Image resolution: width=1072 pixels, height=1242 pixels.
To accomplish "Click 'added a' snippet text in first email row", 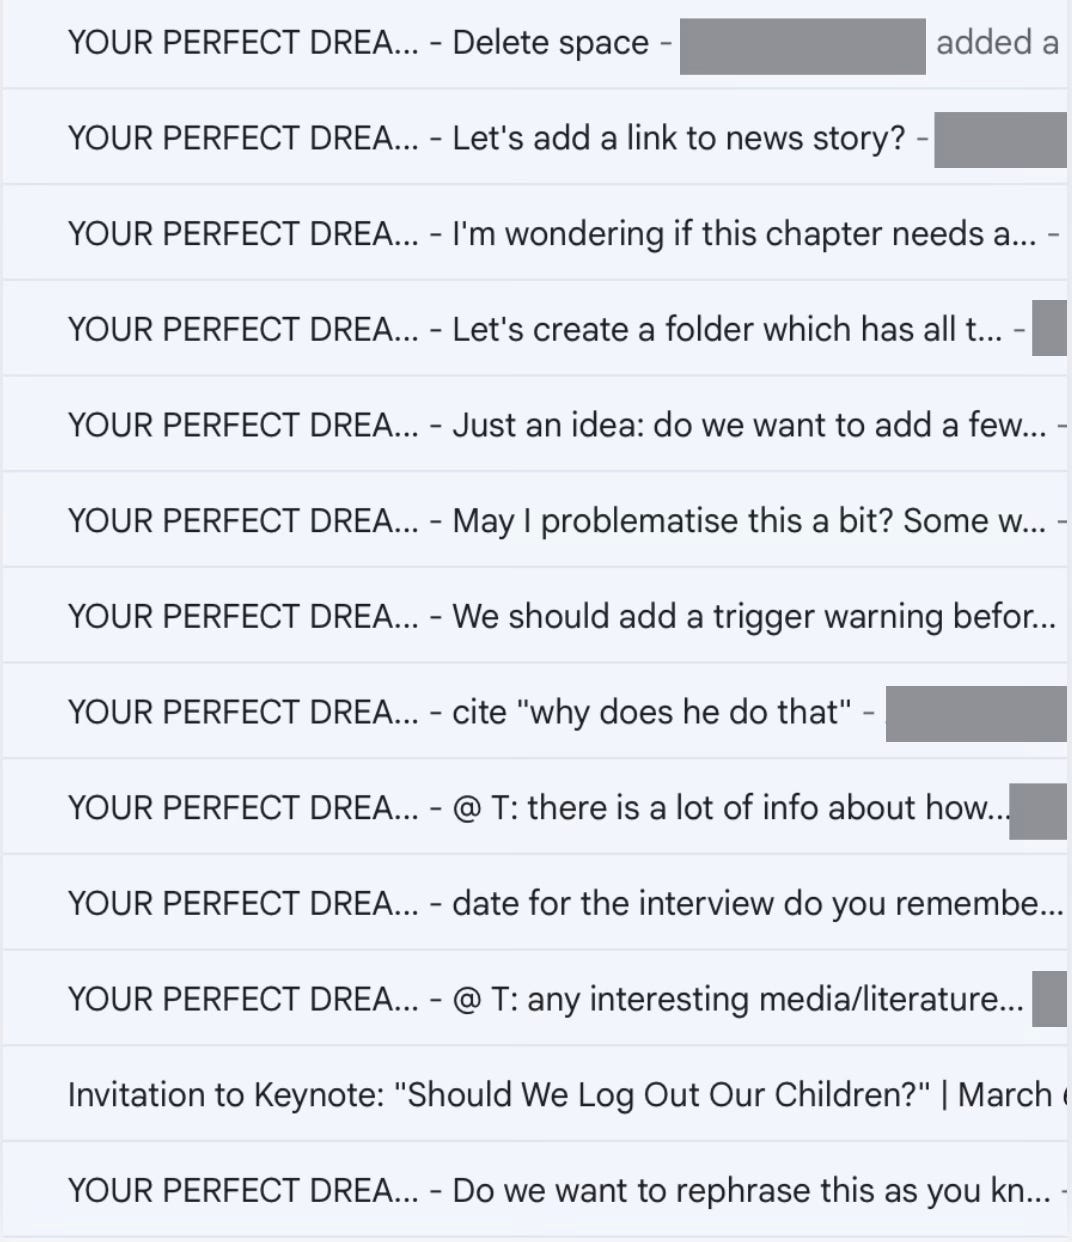I will (x=997, y=43).
